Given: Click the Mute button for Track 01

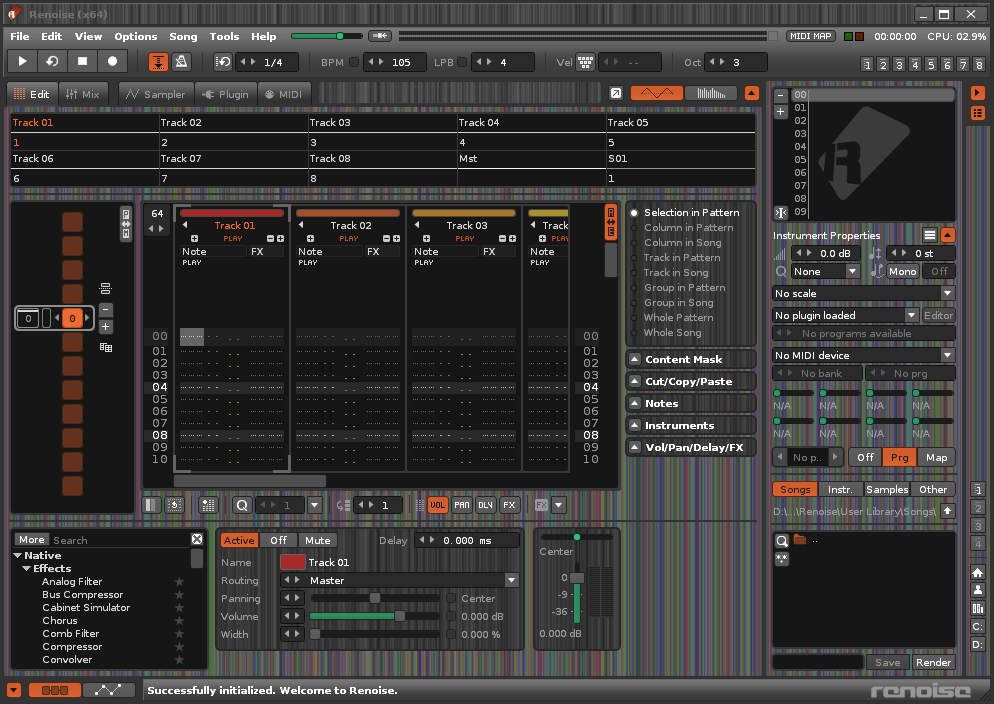Looking at the screenshot, I should (318, 541).
